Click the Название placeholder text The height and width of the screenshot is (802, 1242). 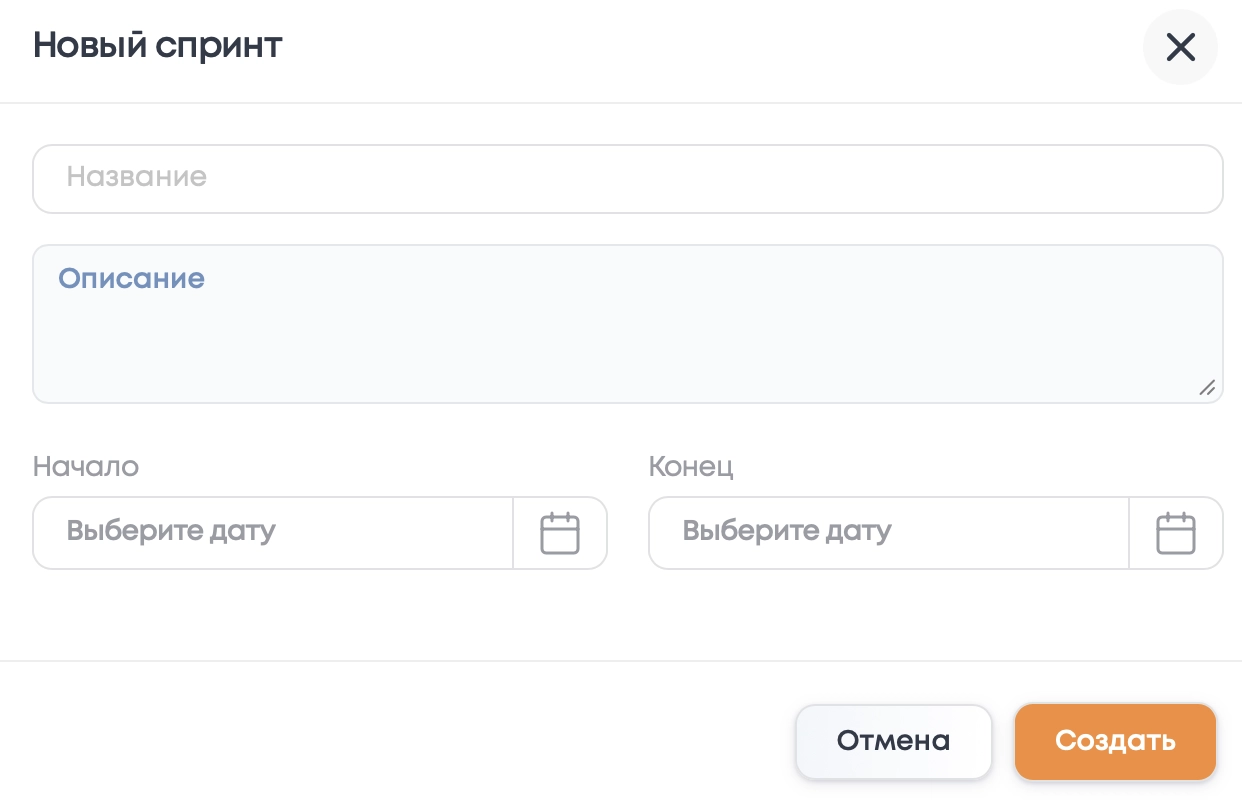pyautogui.click(x=137, y=178)
